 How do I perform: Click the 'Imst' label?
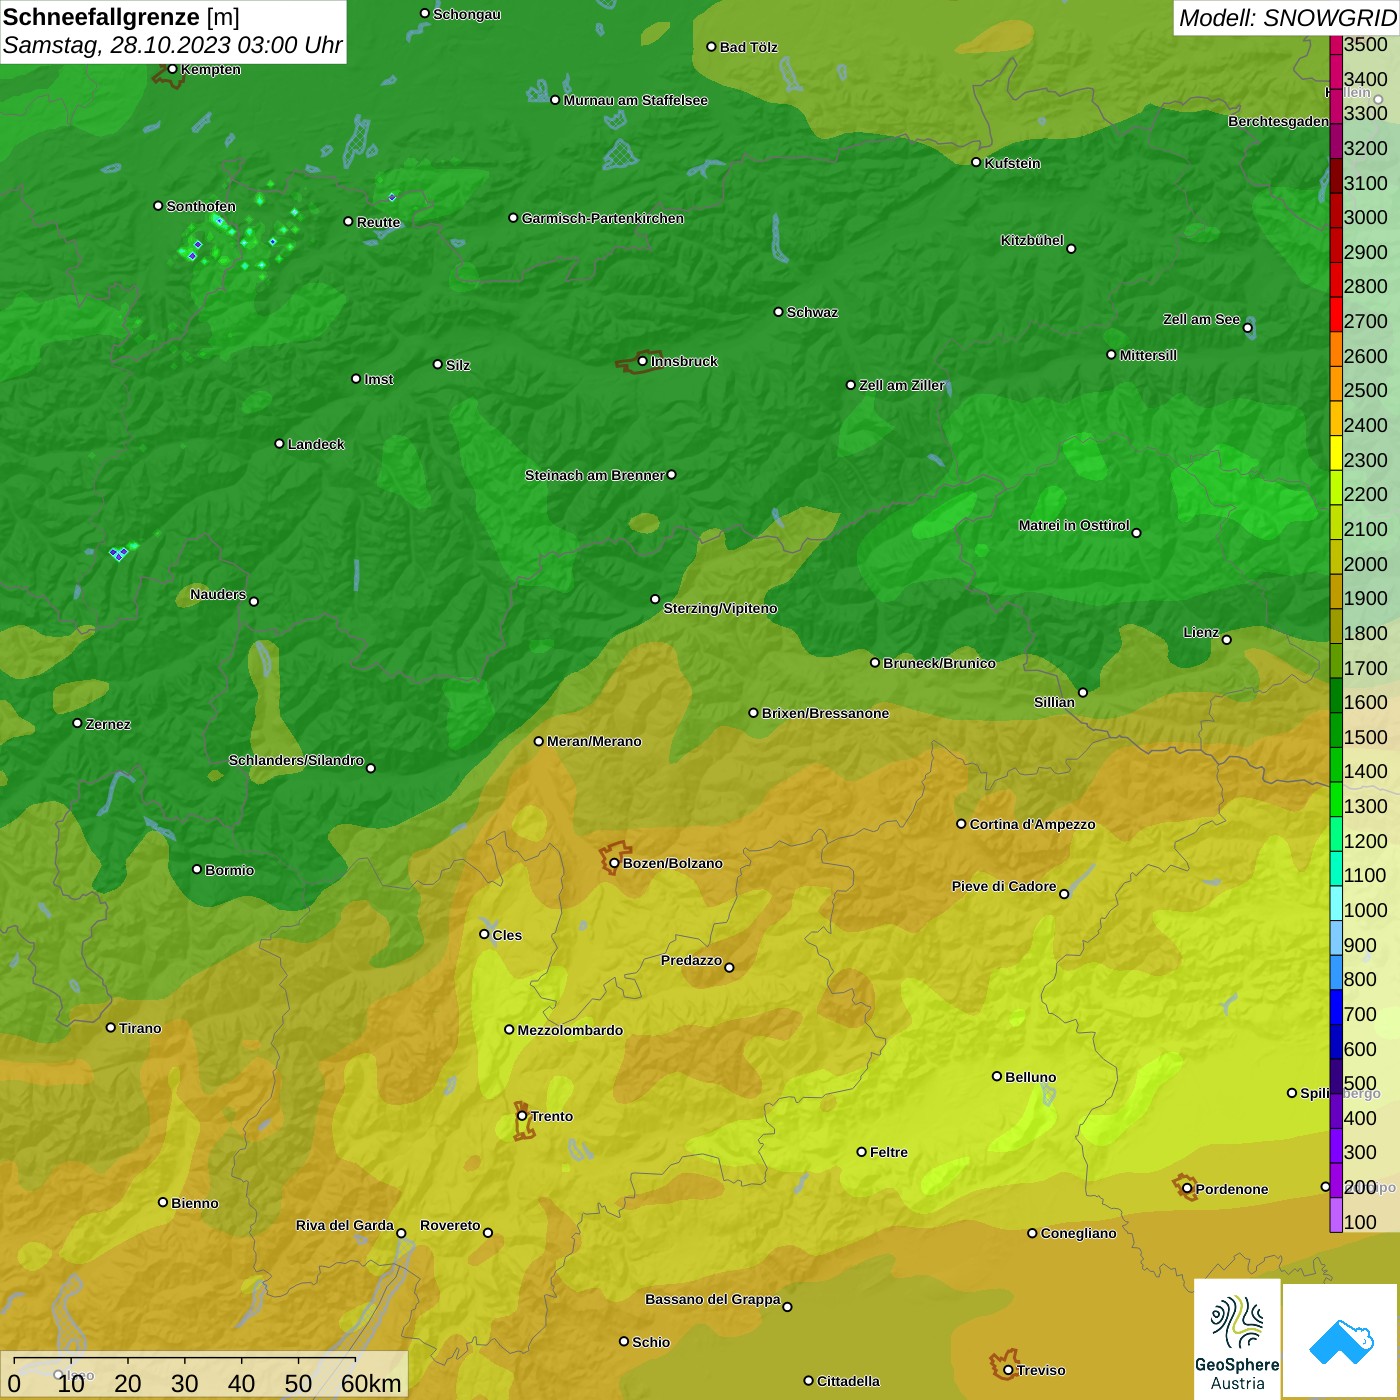pos(378,379)
